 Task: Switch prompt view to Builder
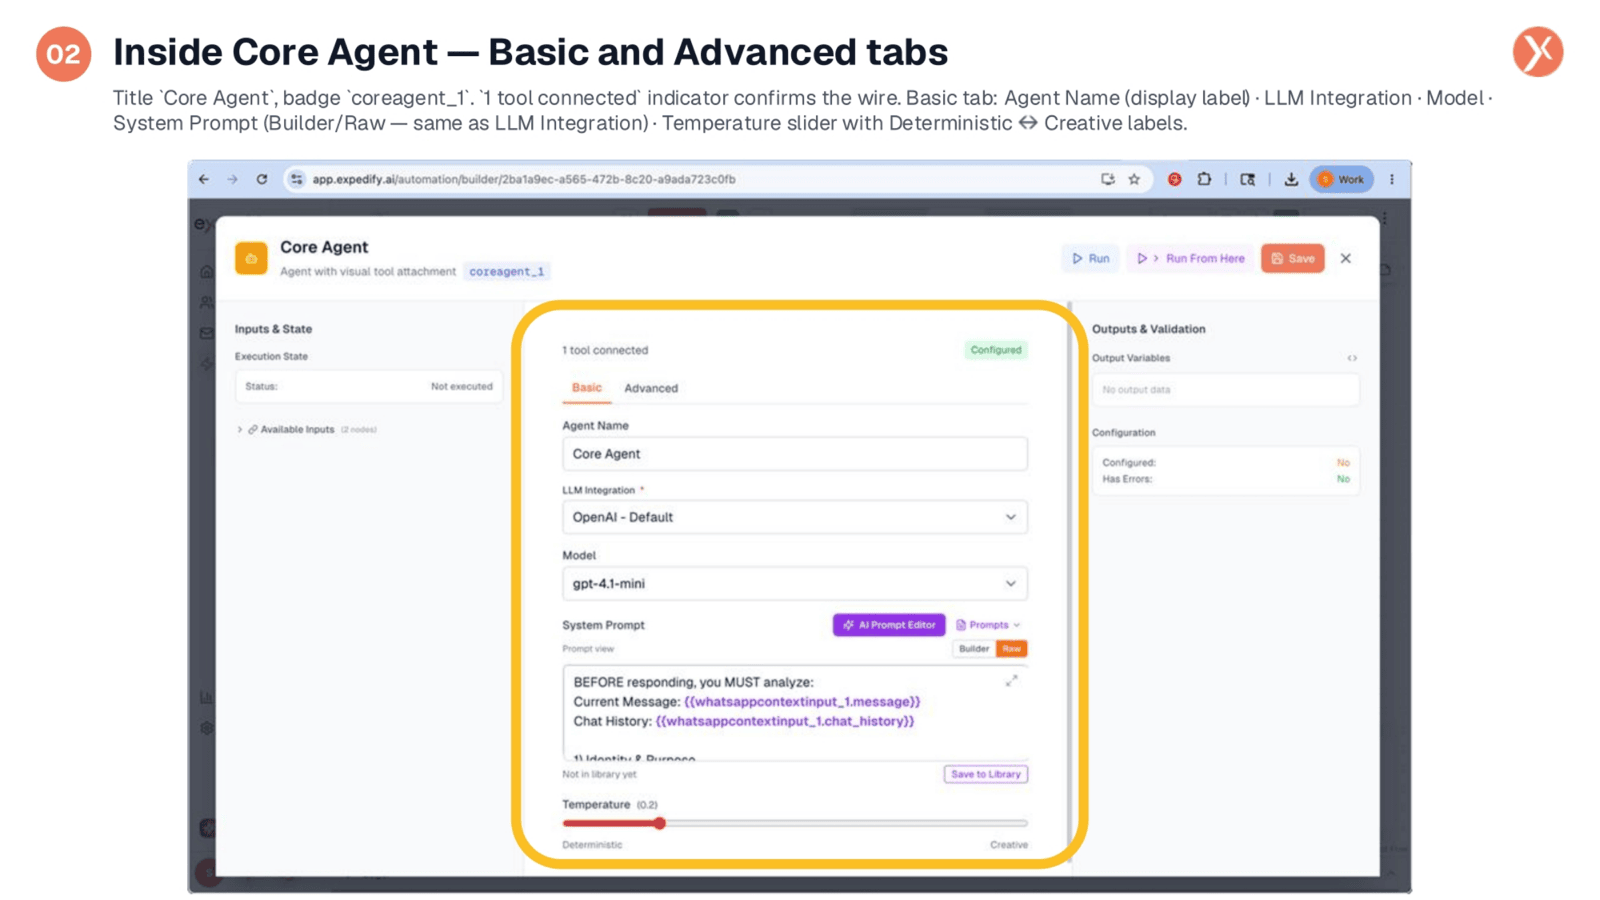coord(973,649)
